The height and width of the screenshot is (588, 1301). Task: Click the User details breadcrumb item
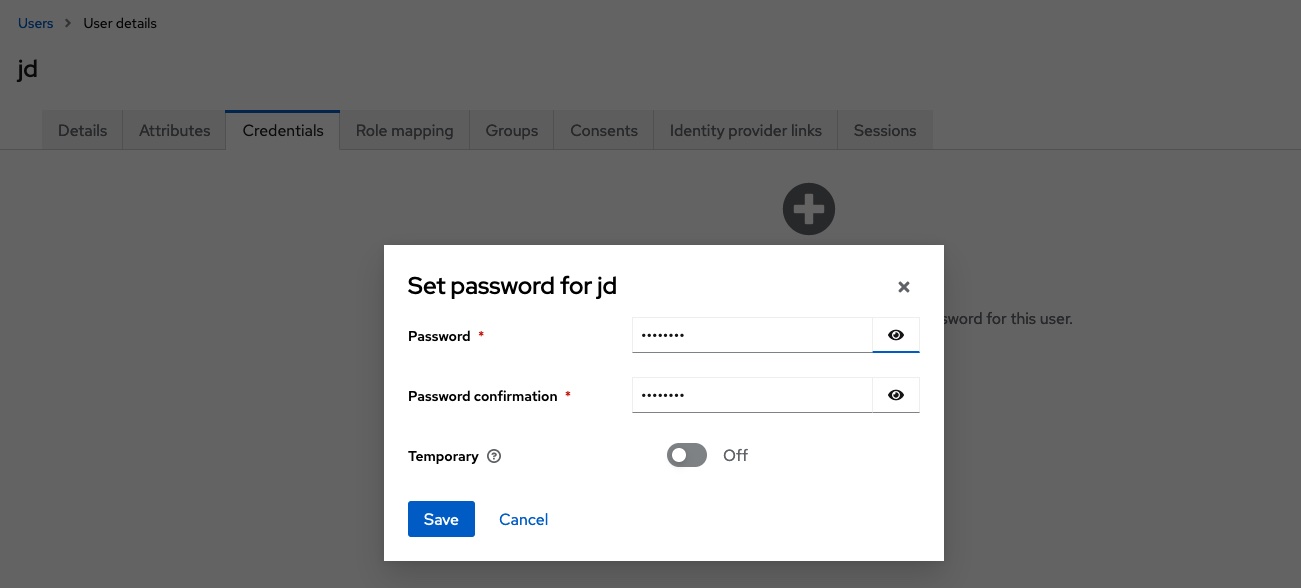tap(120, 23)
